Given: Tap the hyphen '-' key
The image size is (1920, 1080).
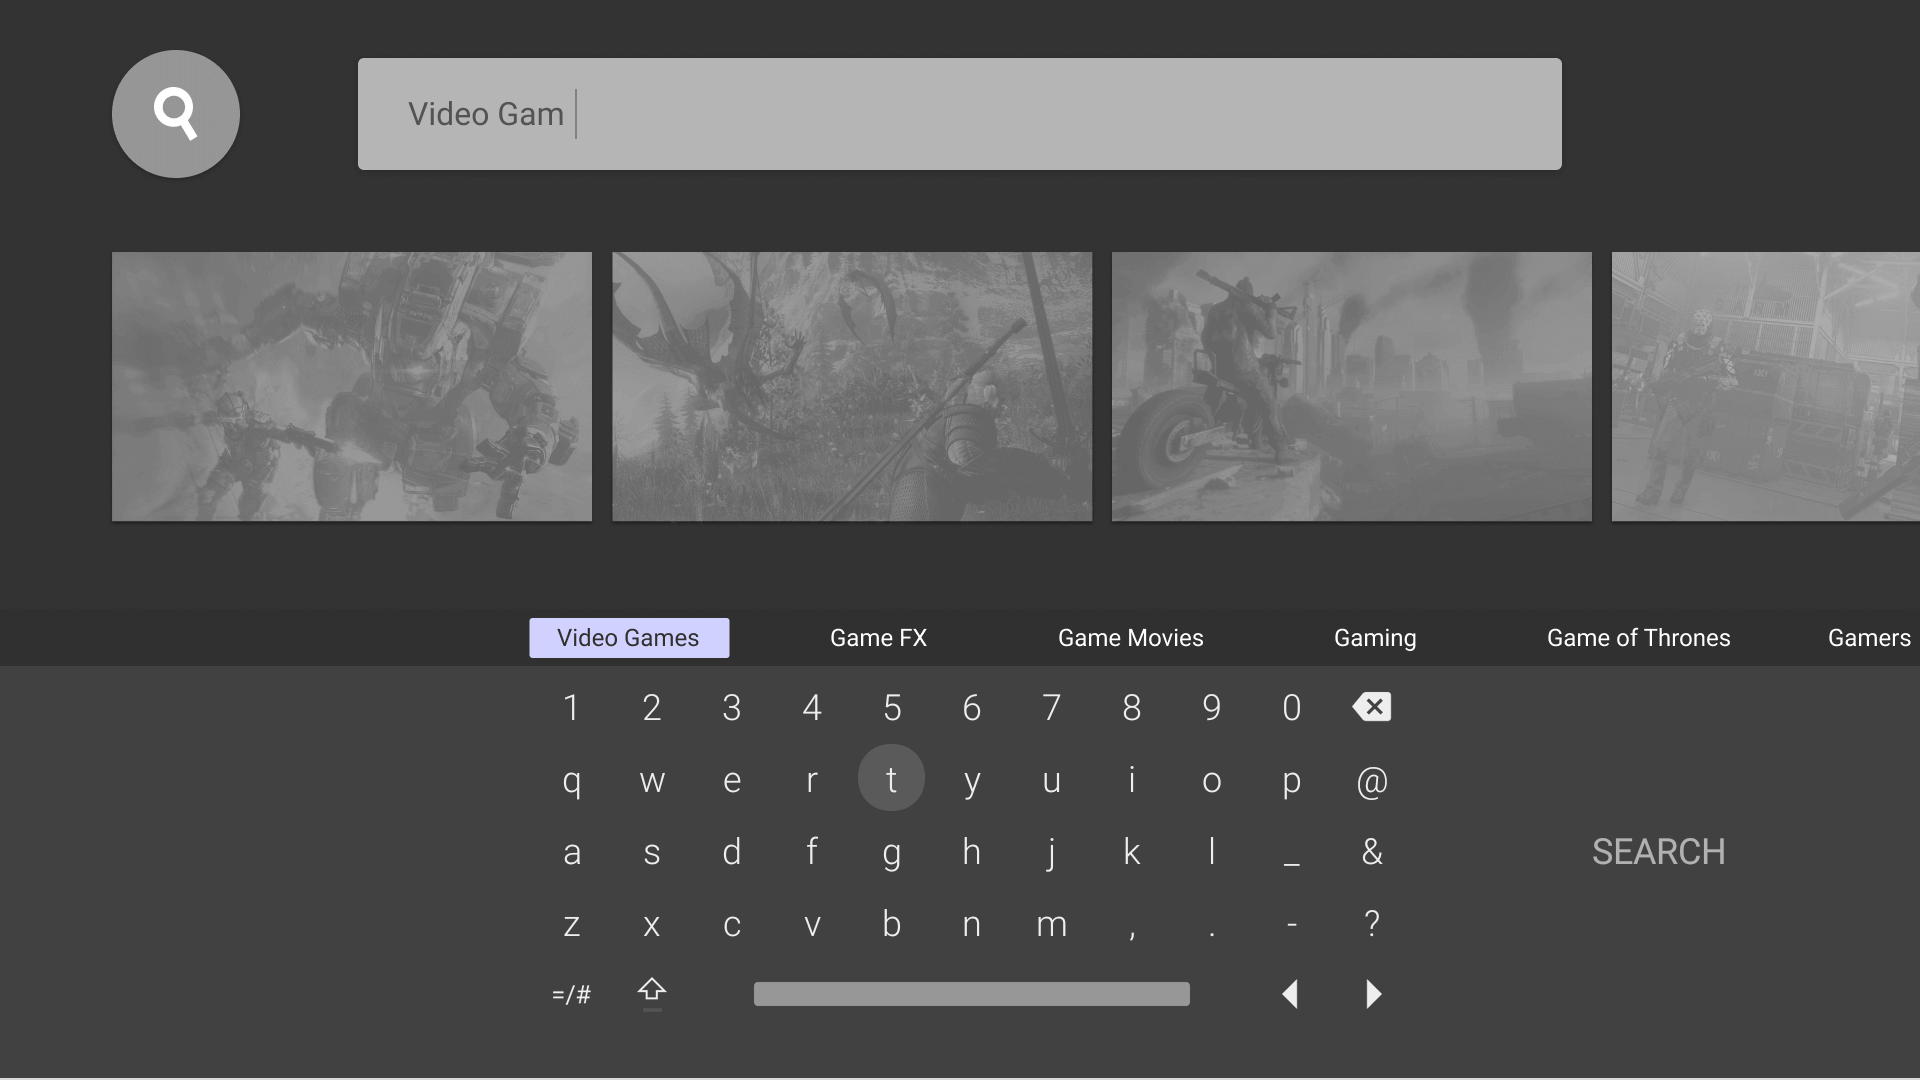Looking at the screenshot, I should click(x=1292, y=926).
